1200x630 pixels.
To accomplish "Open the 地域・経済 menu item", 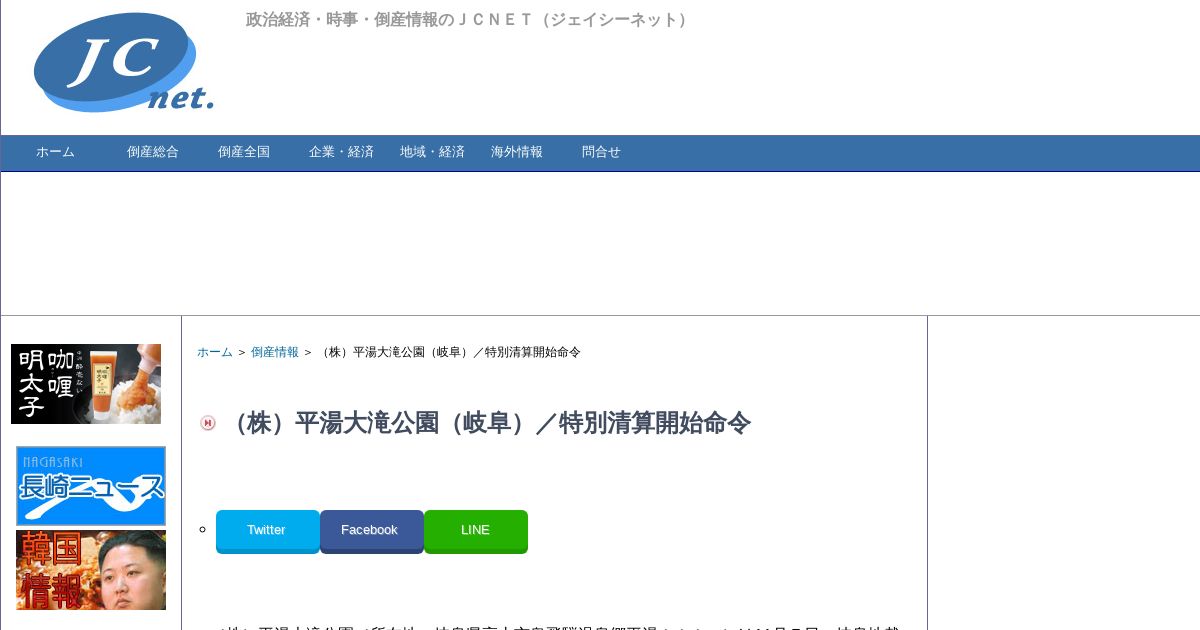I will point(432,152).
